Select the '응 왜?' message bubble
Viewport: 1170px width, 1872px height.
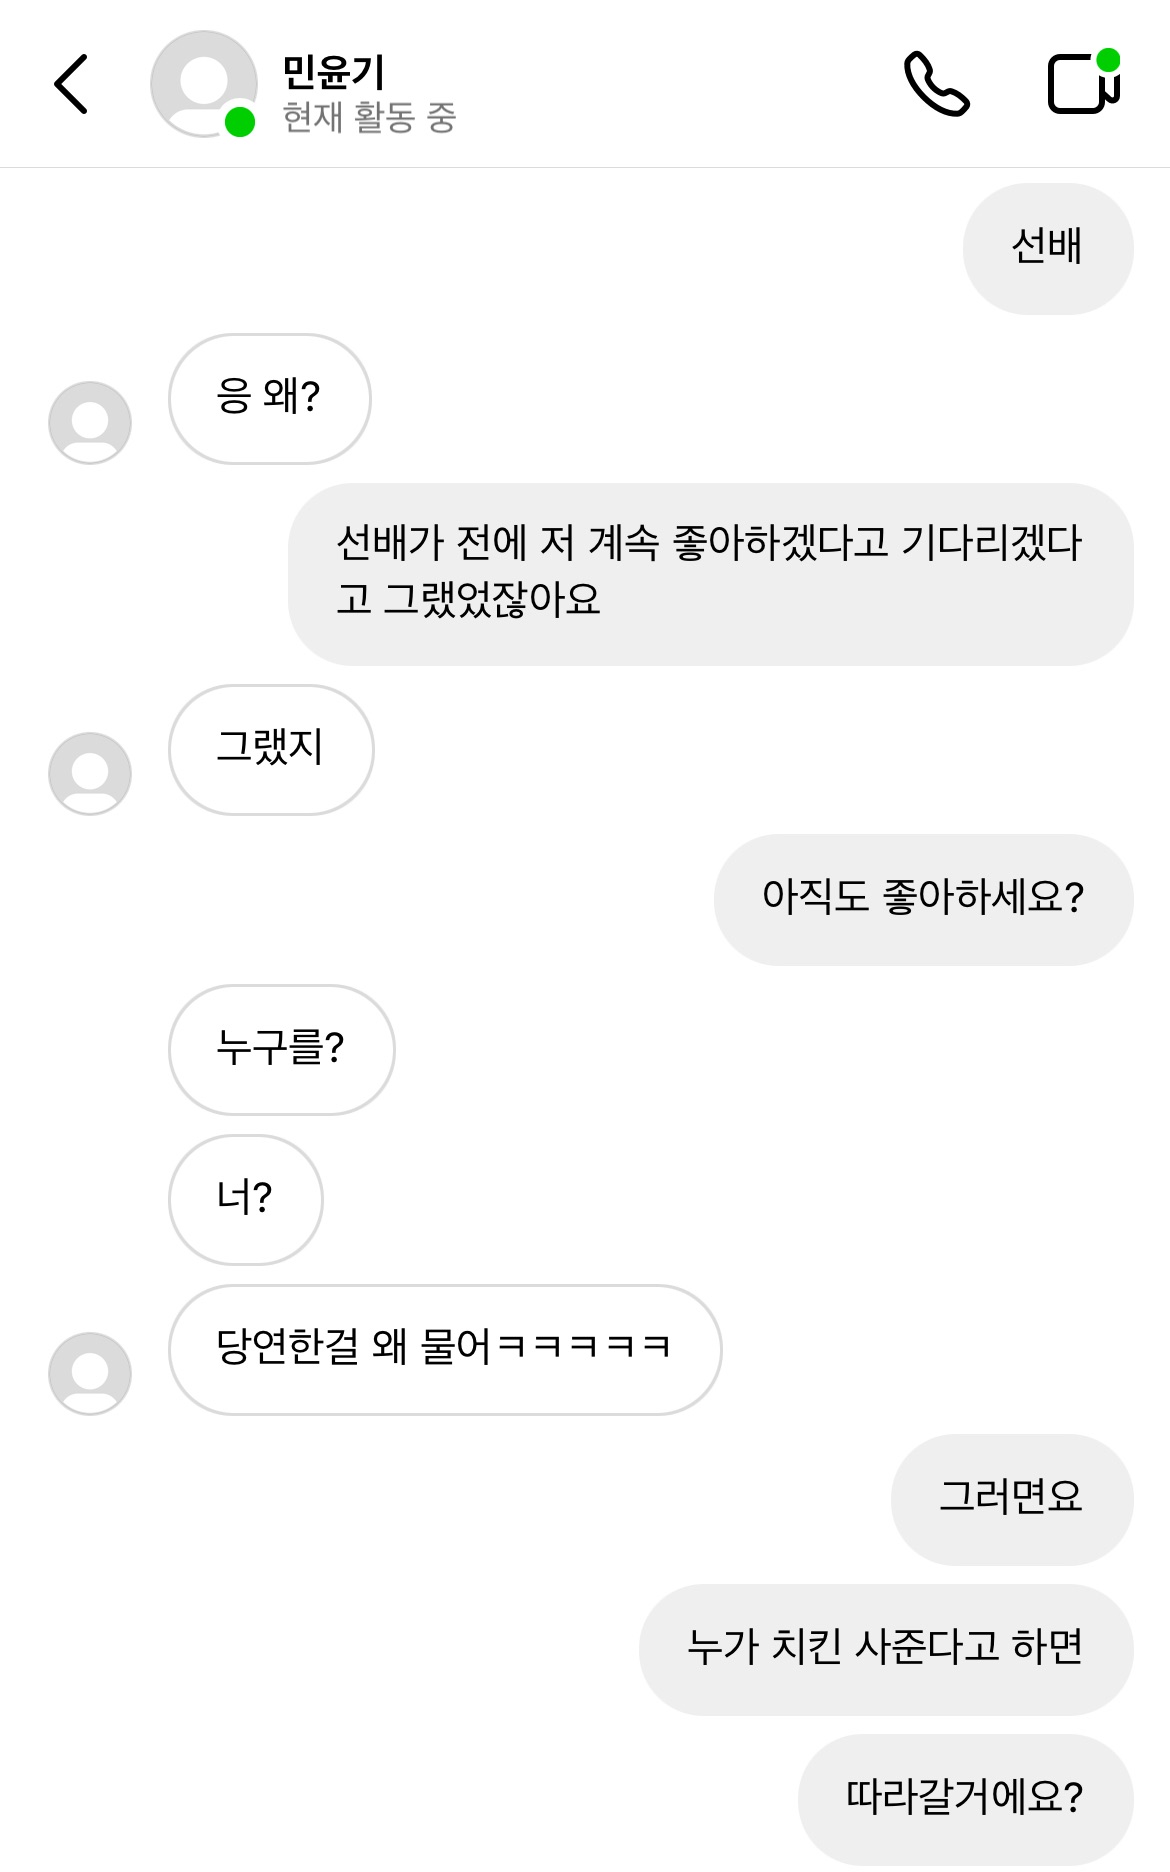tap(269, 398)
